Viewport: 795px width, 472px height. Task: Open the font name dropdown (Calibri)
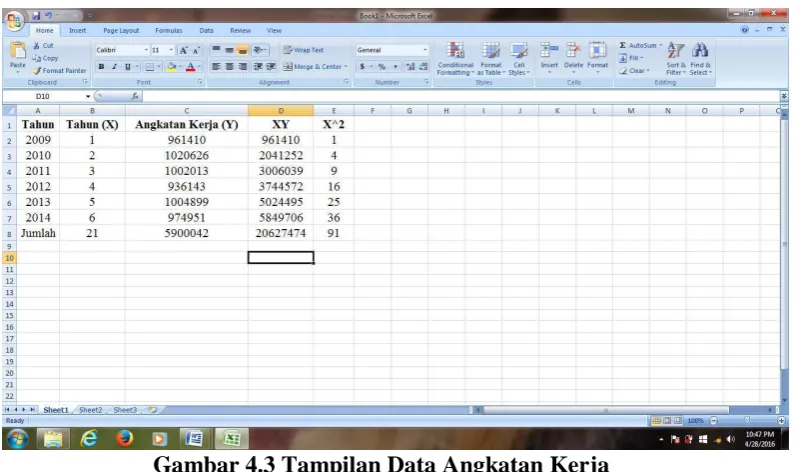coord(146,50)
